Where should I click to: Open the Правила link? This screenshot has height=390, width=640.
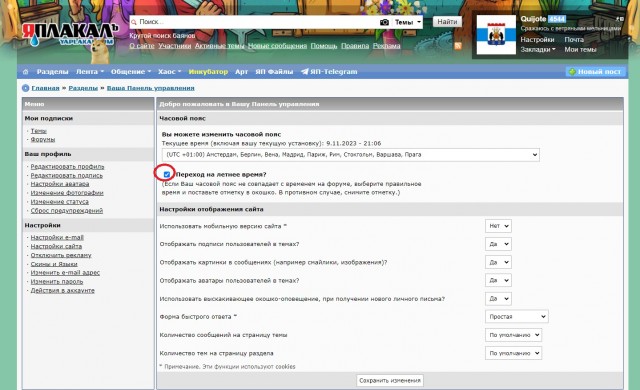pos(355,46)
